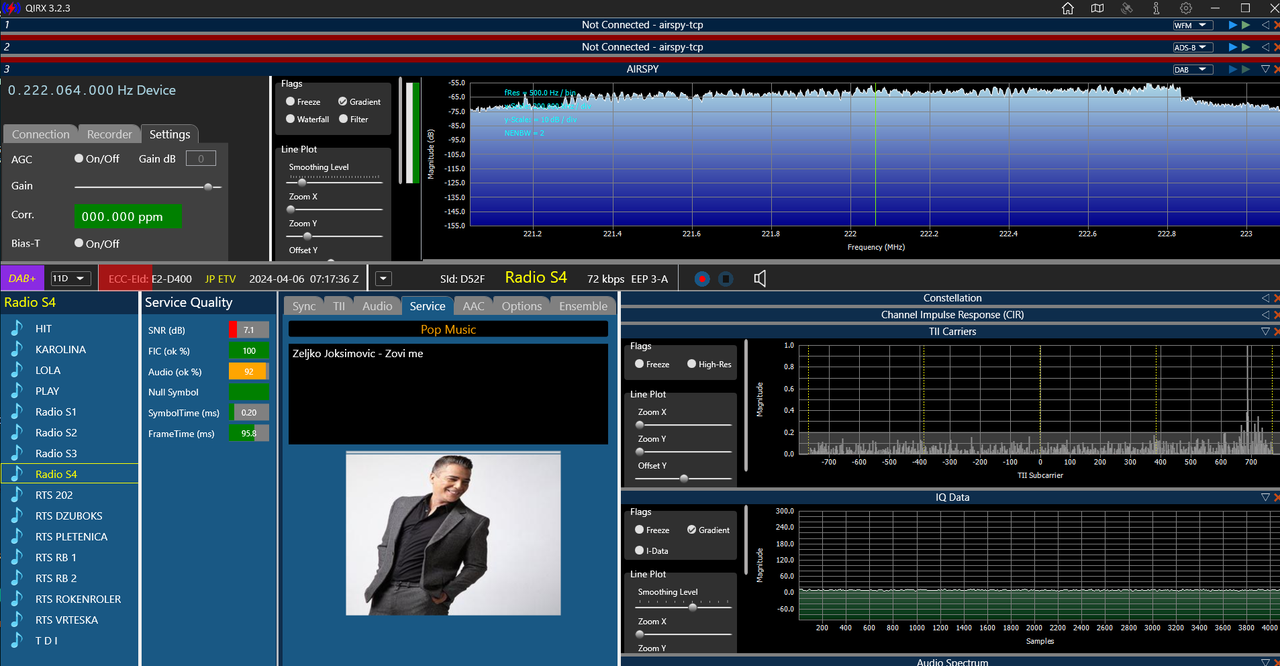Click blue play arrow on WFM receiver
1280x666 pixels.
click(1233, 25)
